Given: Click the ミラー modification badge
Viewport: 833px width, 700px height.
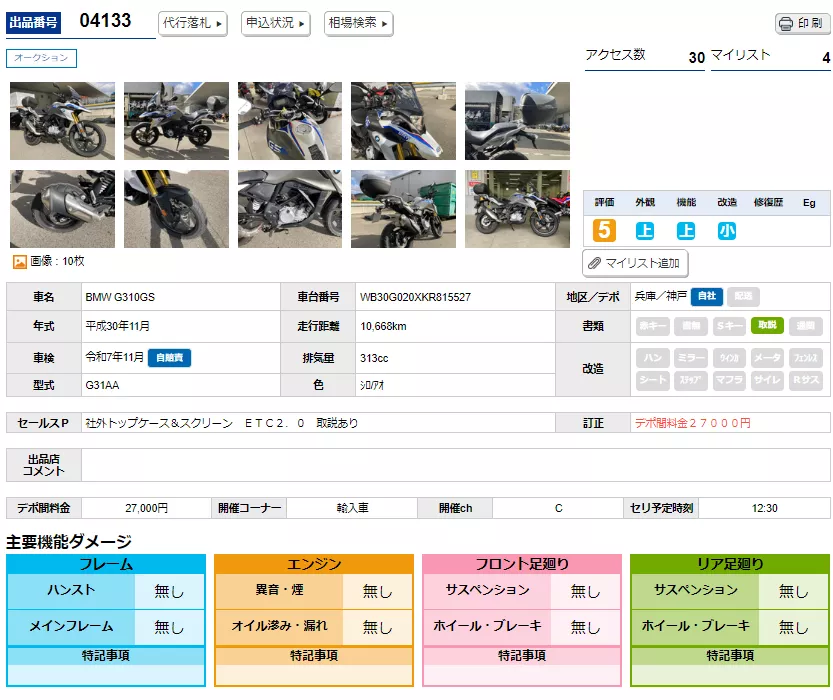Looking at the screenshot, I should (691, 358).
